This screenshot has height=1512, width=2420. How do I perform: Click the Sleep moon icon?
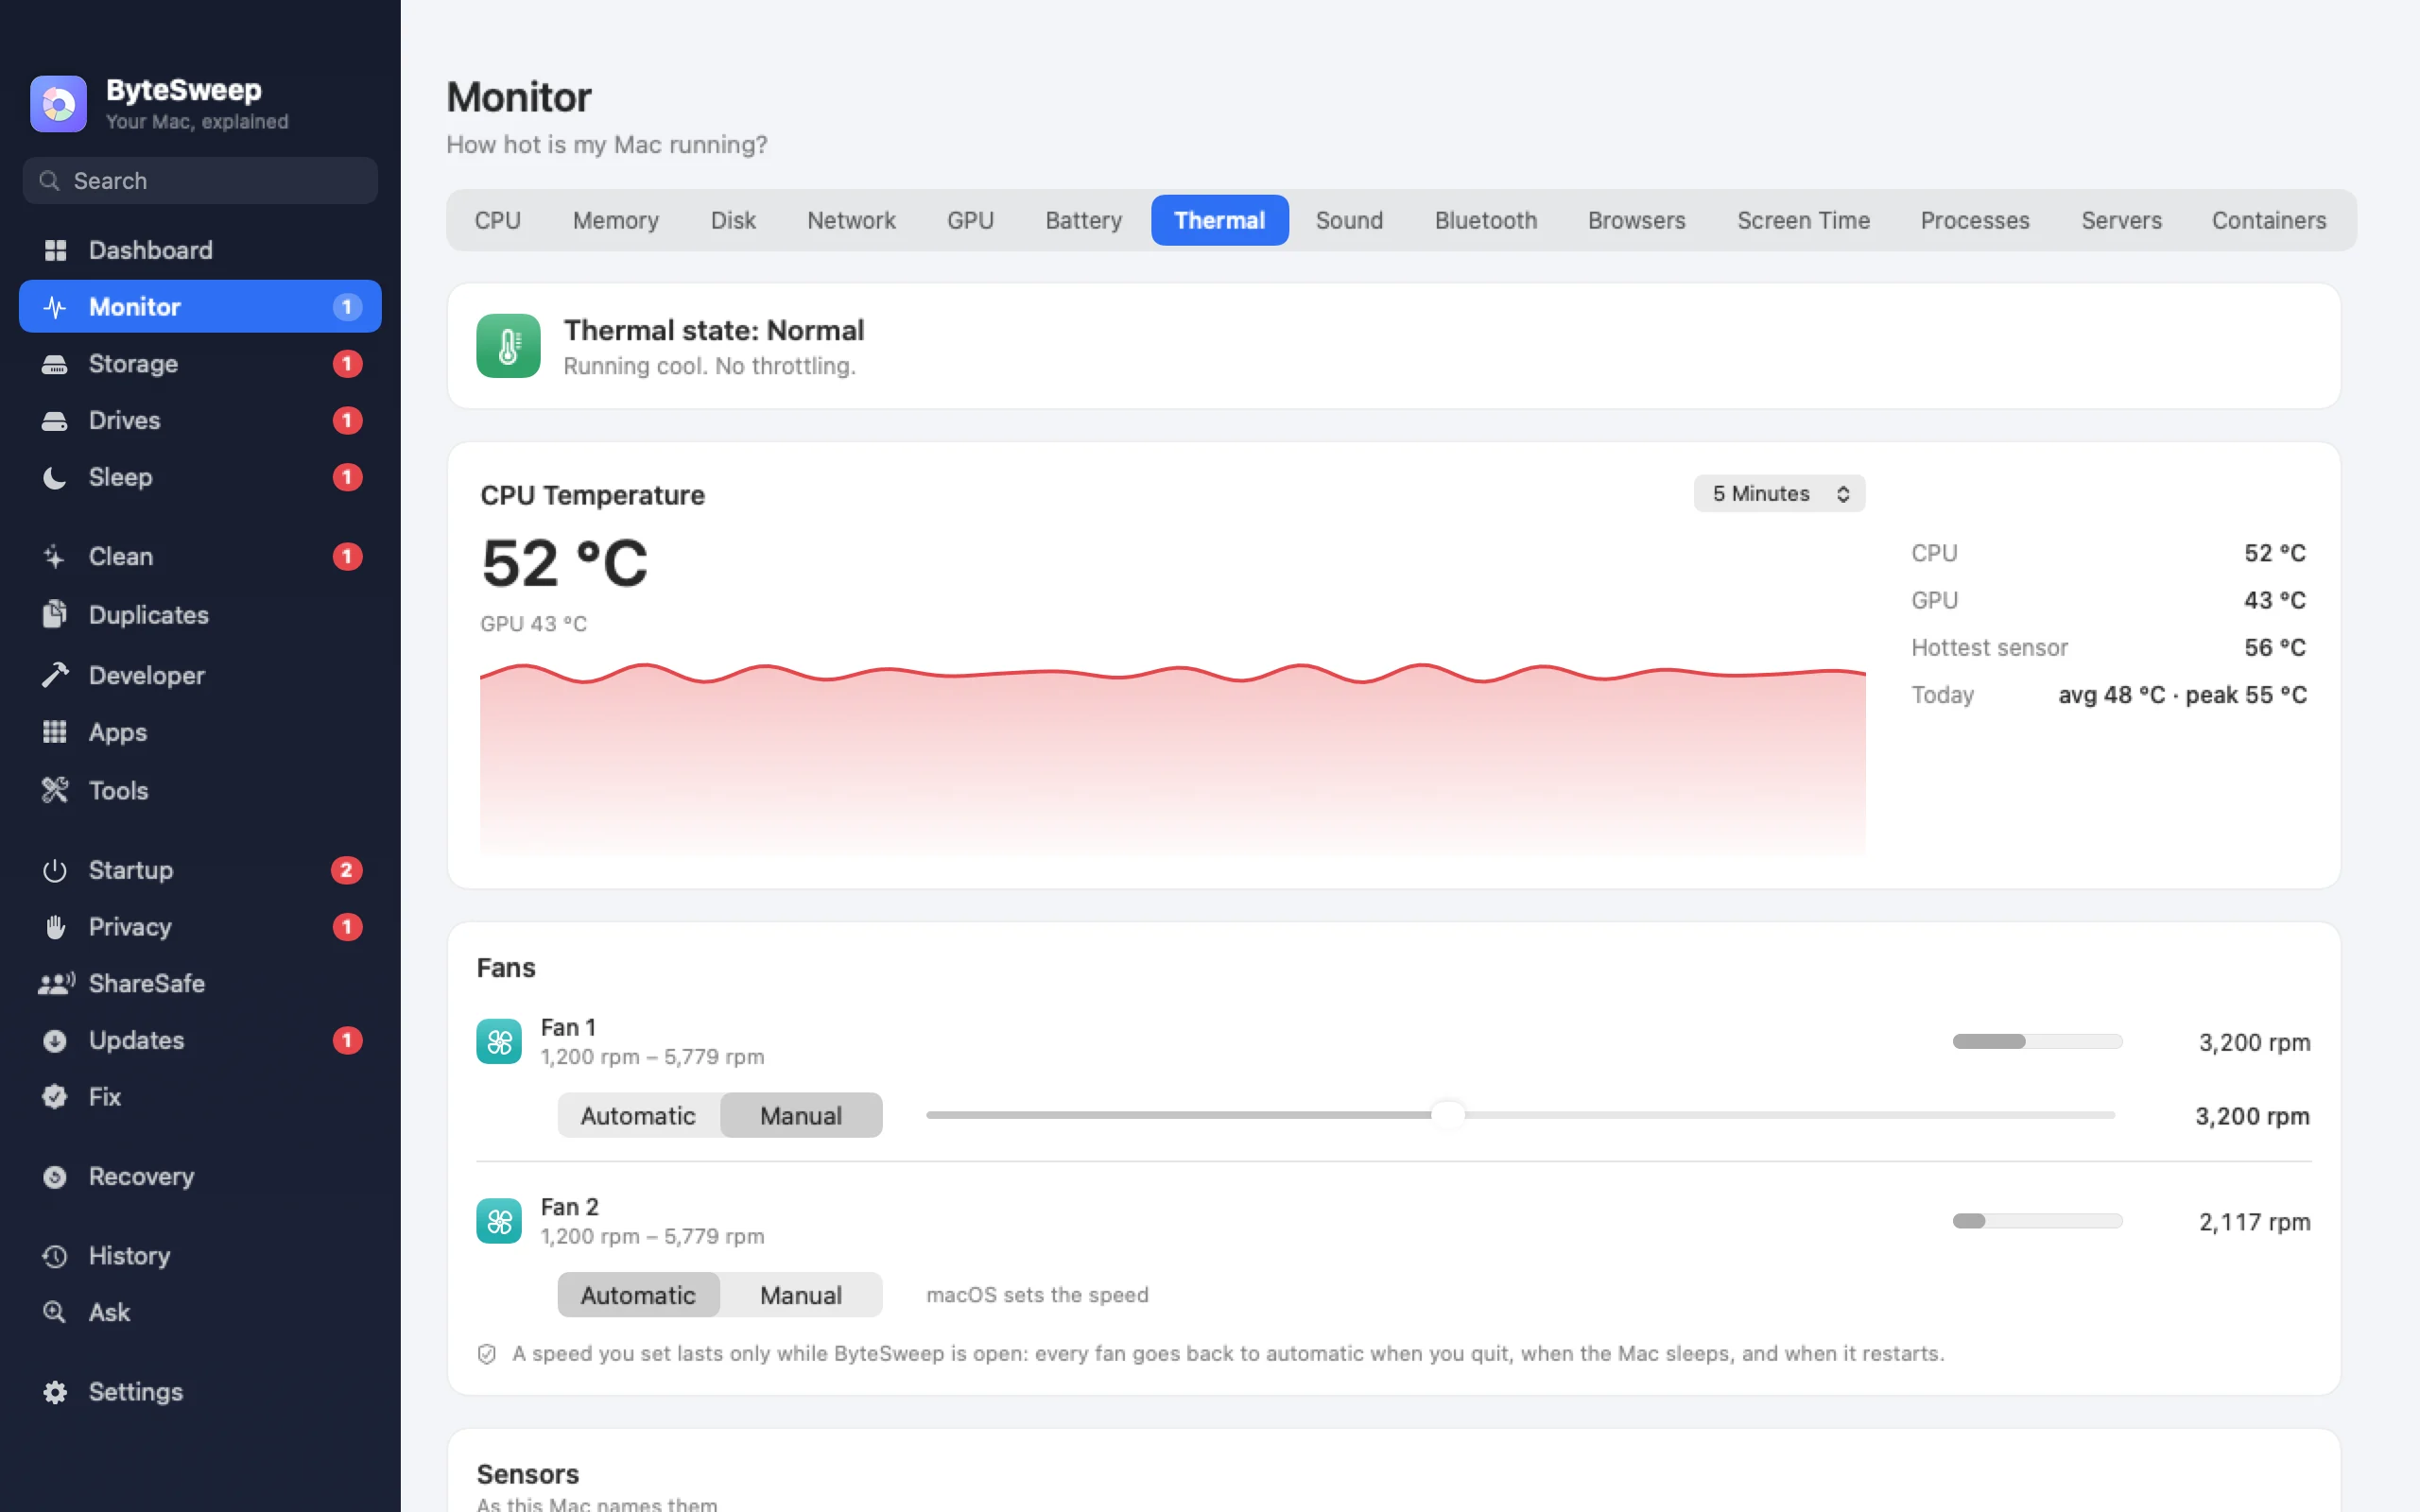(x=55, y=478)
